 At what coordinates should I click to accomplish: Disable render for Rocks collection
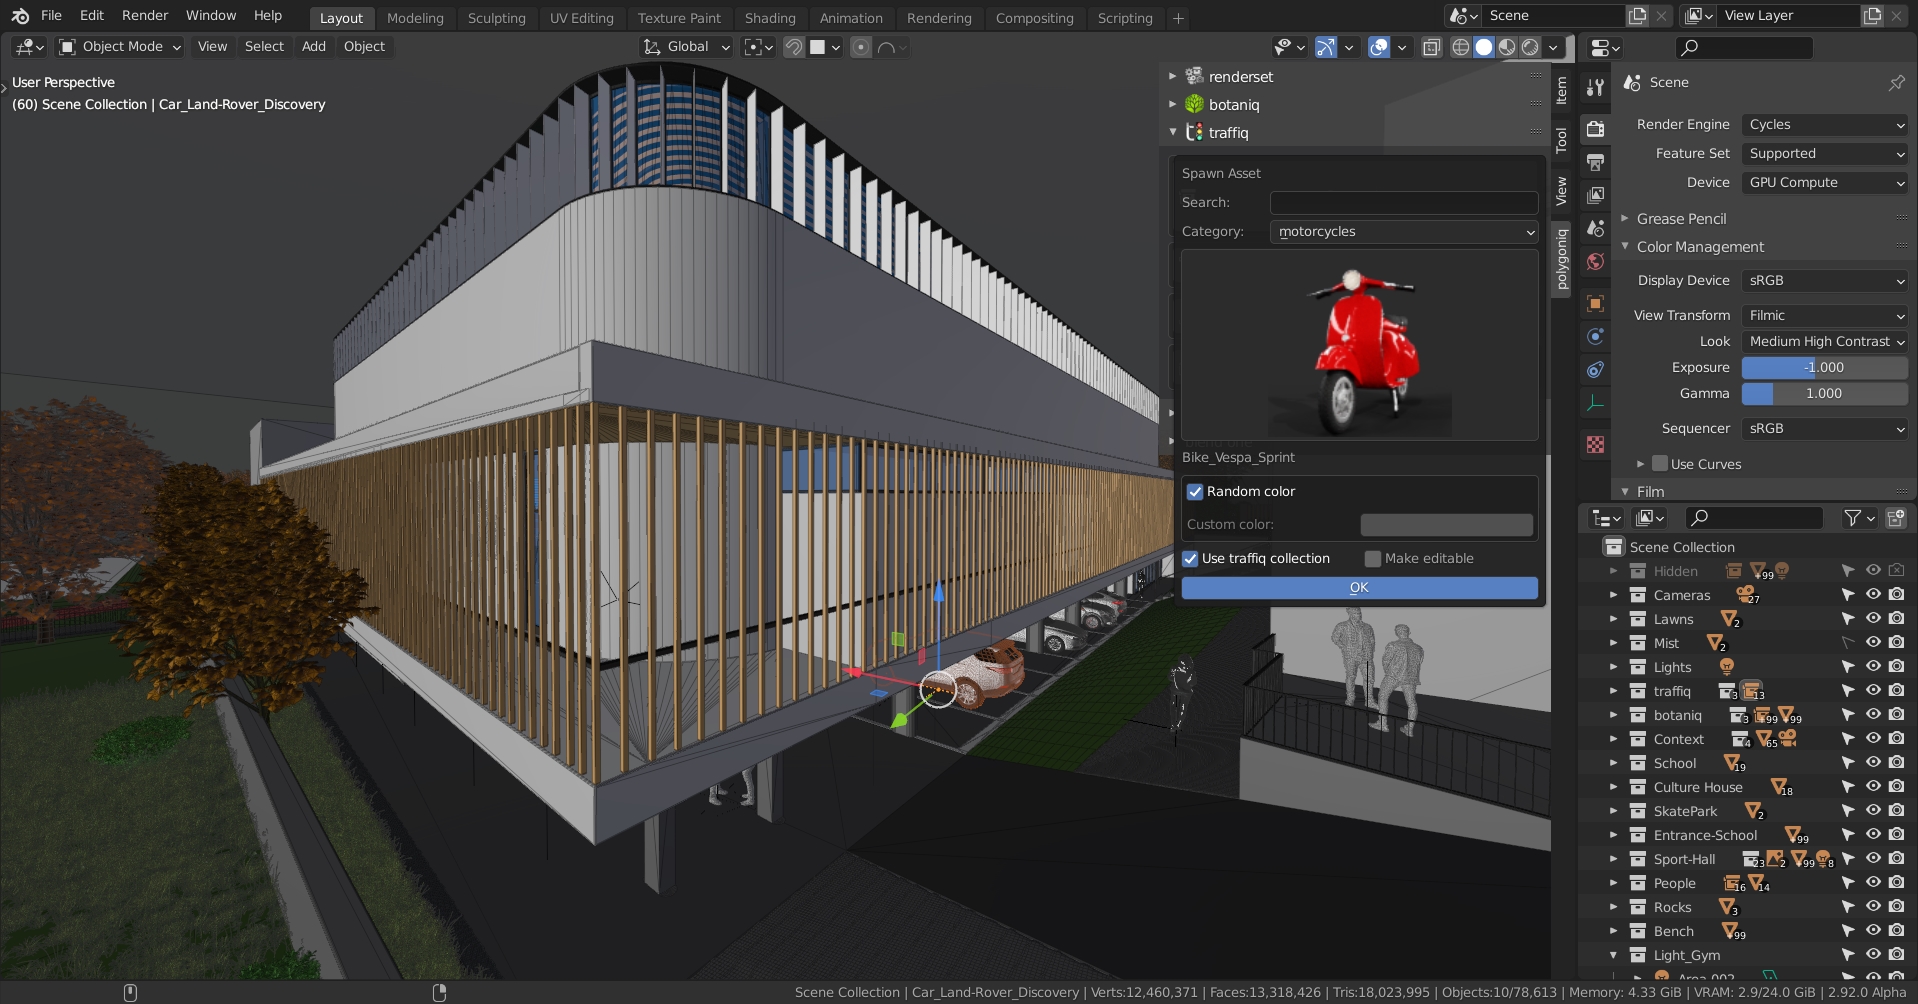pos(1896,907)
